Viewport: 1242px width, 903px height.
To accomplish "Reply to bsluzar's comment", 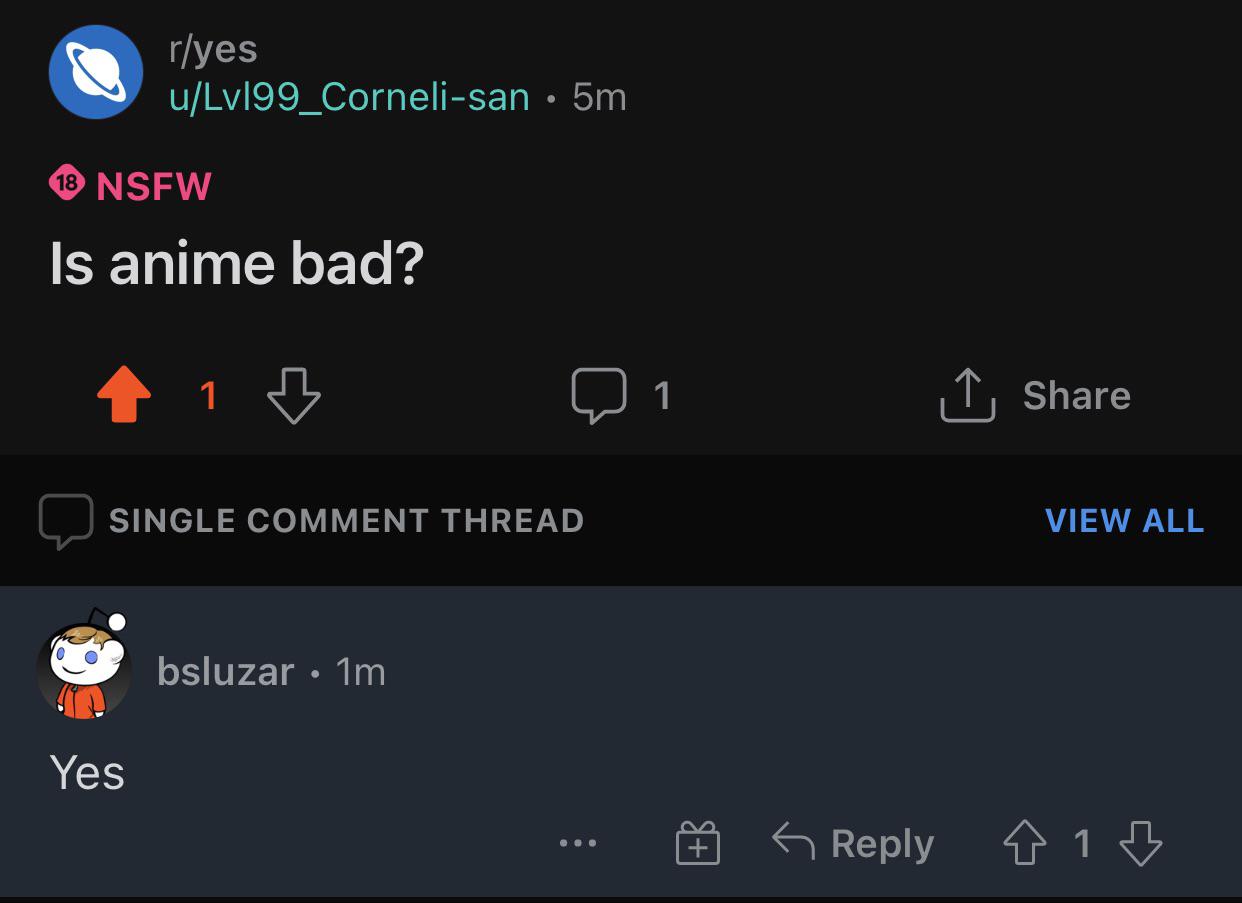I will click(x=853, y=843).
